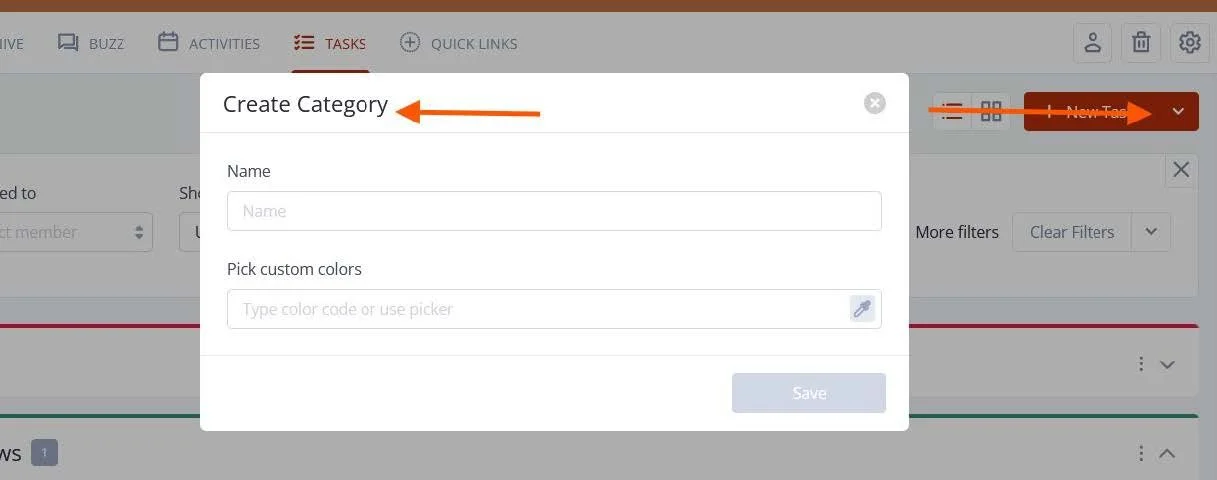Switch to list view icon
The width and height of the screenshot is (1217, 480).
pos(953,112)
